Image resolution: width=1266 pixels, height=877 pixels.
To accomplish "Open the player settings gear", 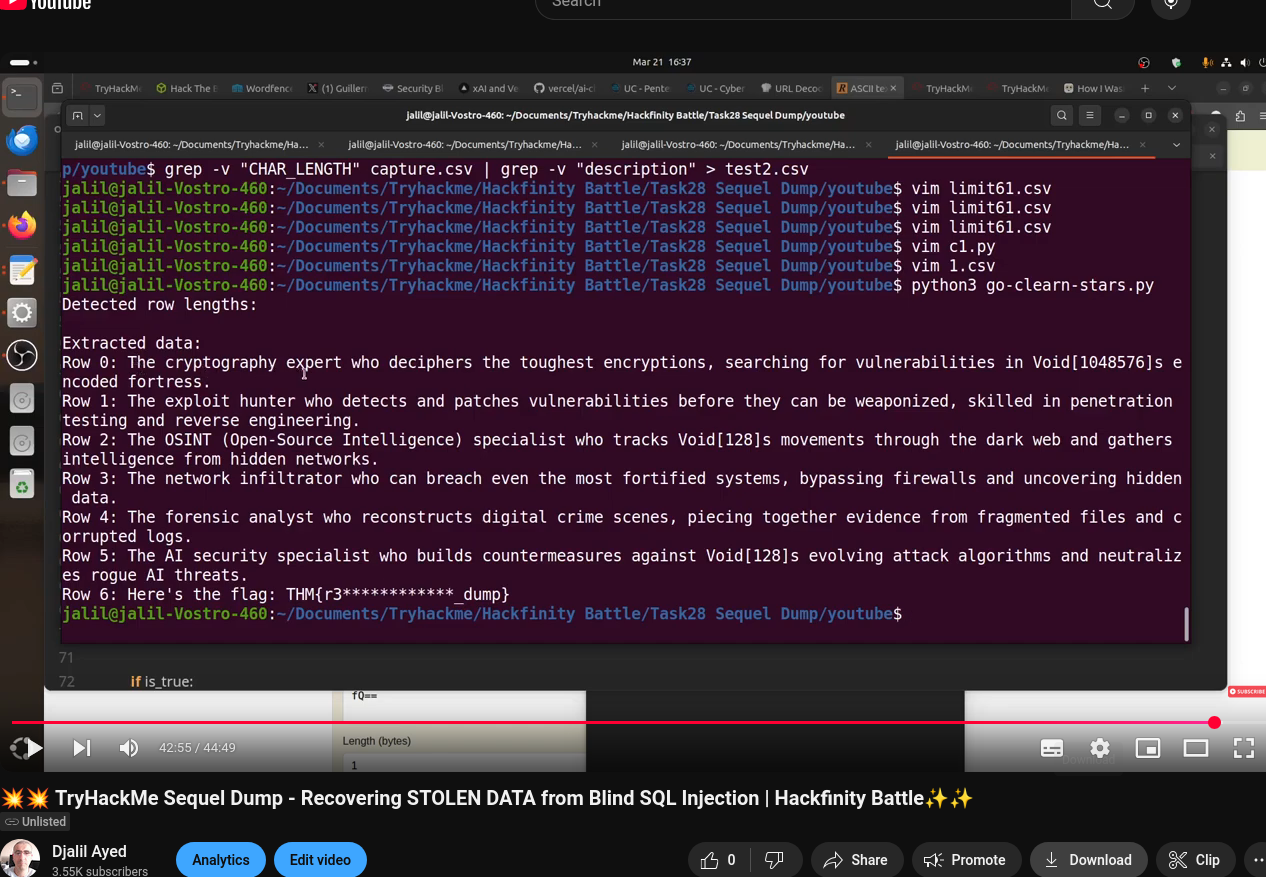I will coord(1100,748).
